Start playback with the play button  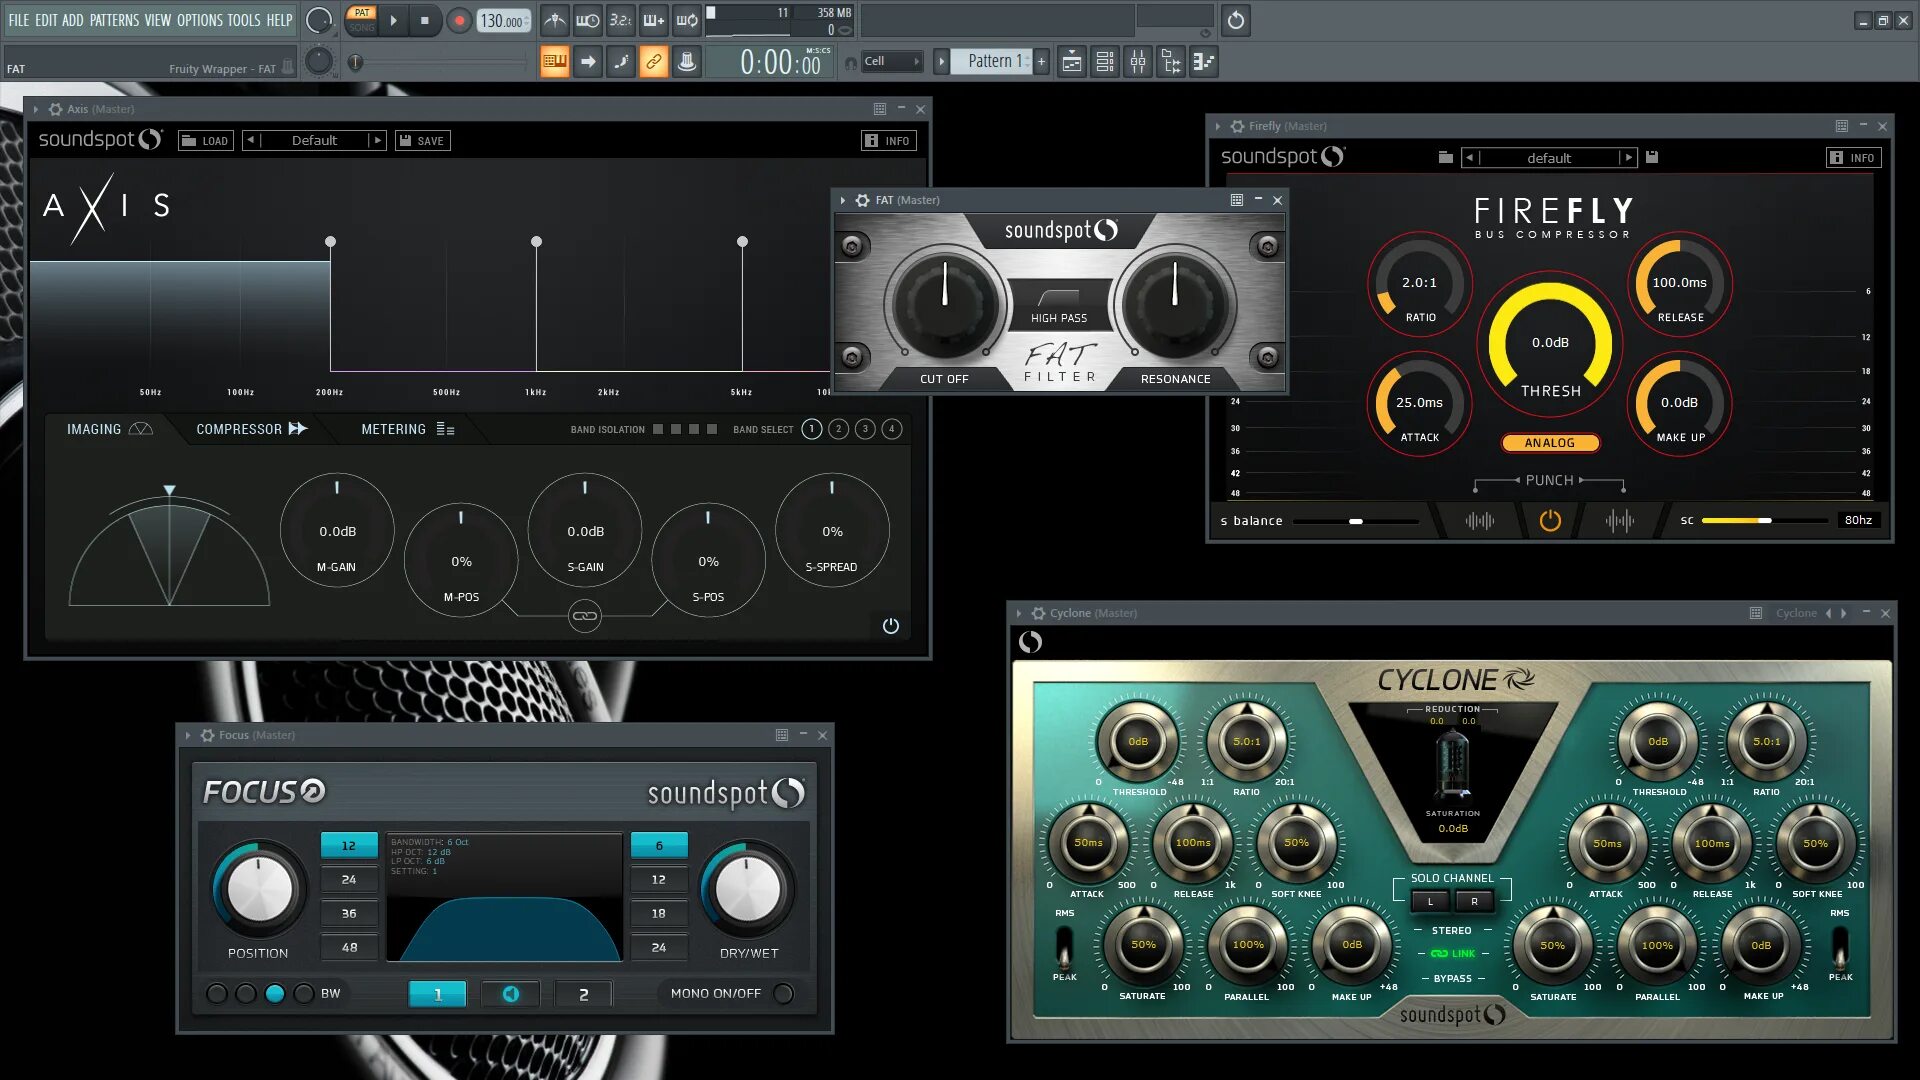[x=393, y=20]
